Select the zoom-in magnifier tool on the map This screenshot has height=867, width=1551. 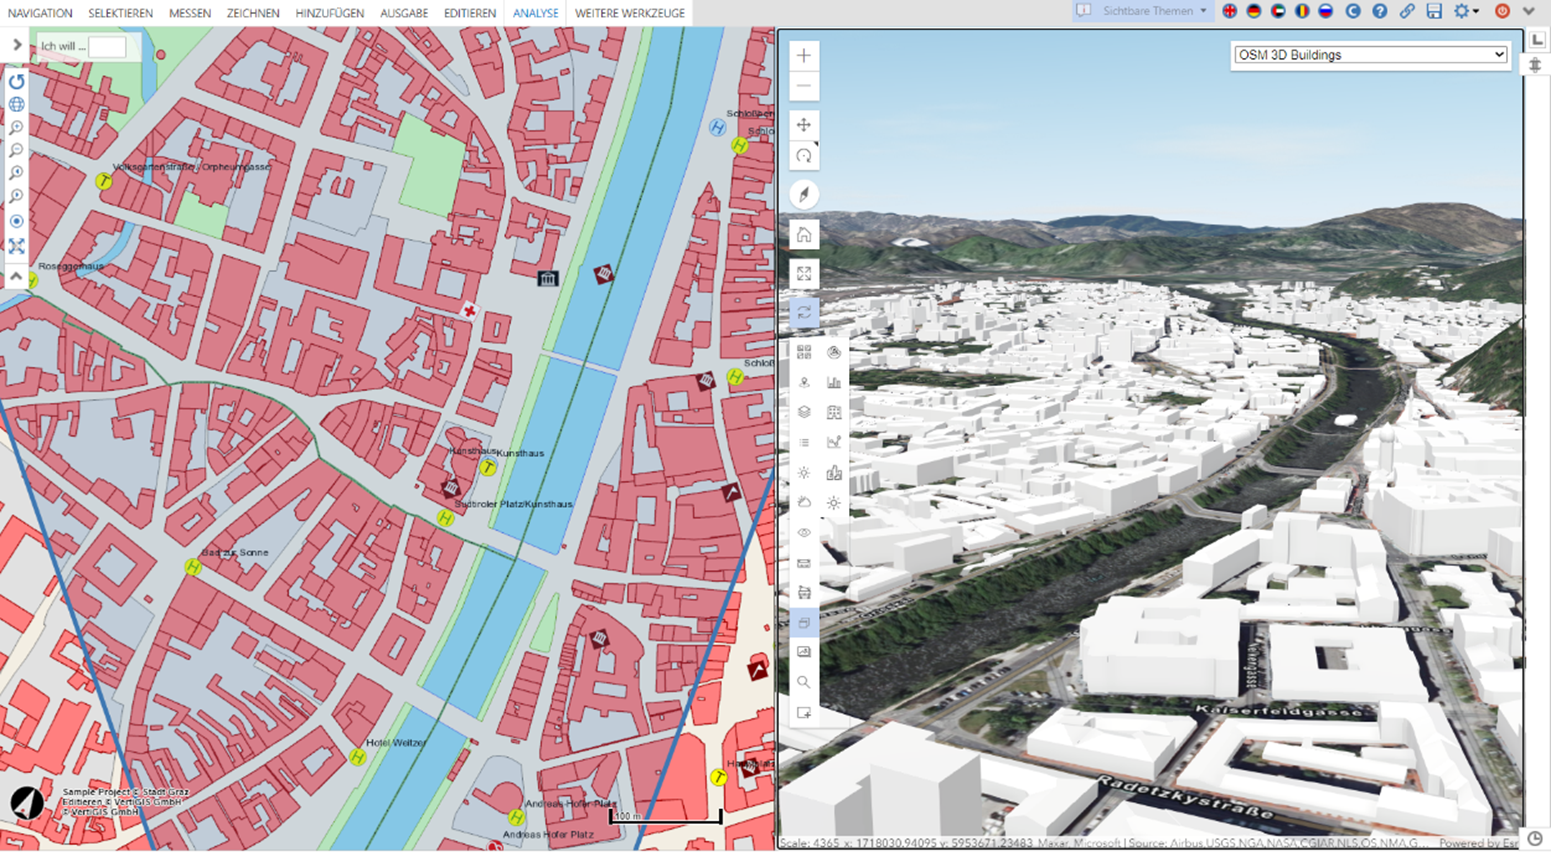click(x=15, y=125)
